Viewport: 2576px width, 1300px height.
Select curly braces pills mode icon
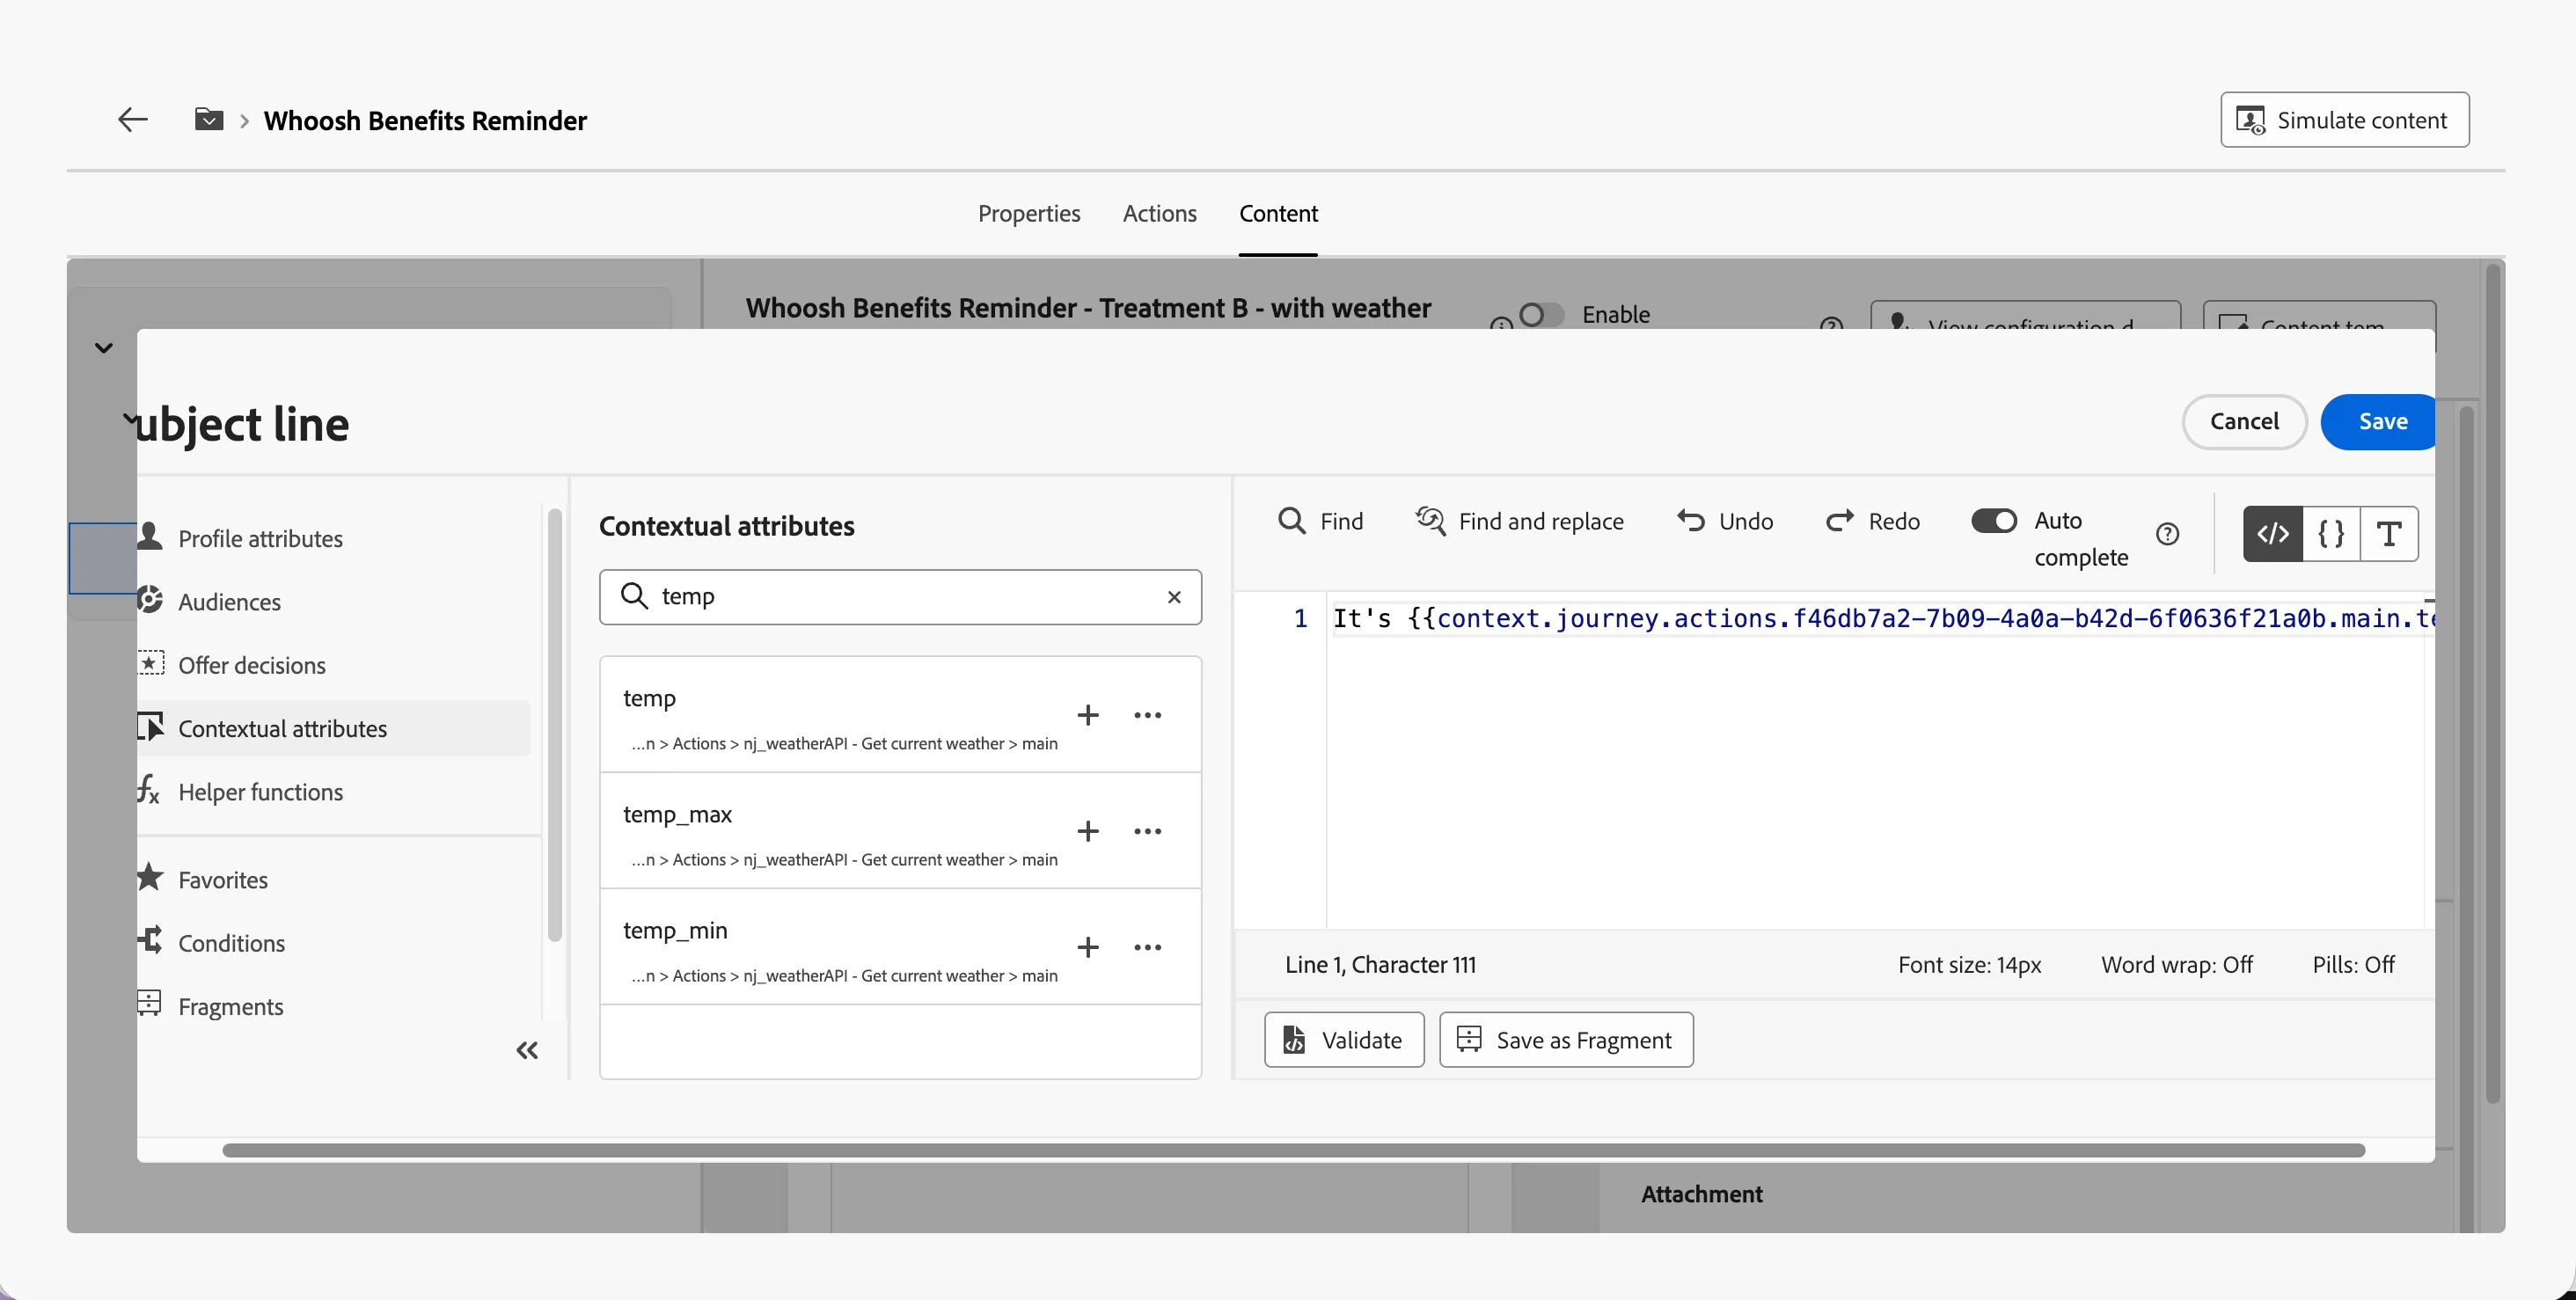[x=2331, y=534]
